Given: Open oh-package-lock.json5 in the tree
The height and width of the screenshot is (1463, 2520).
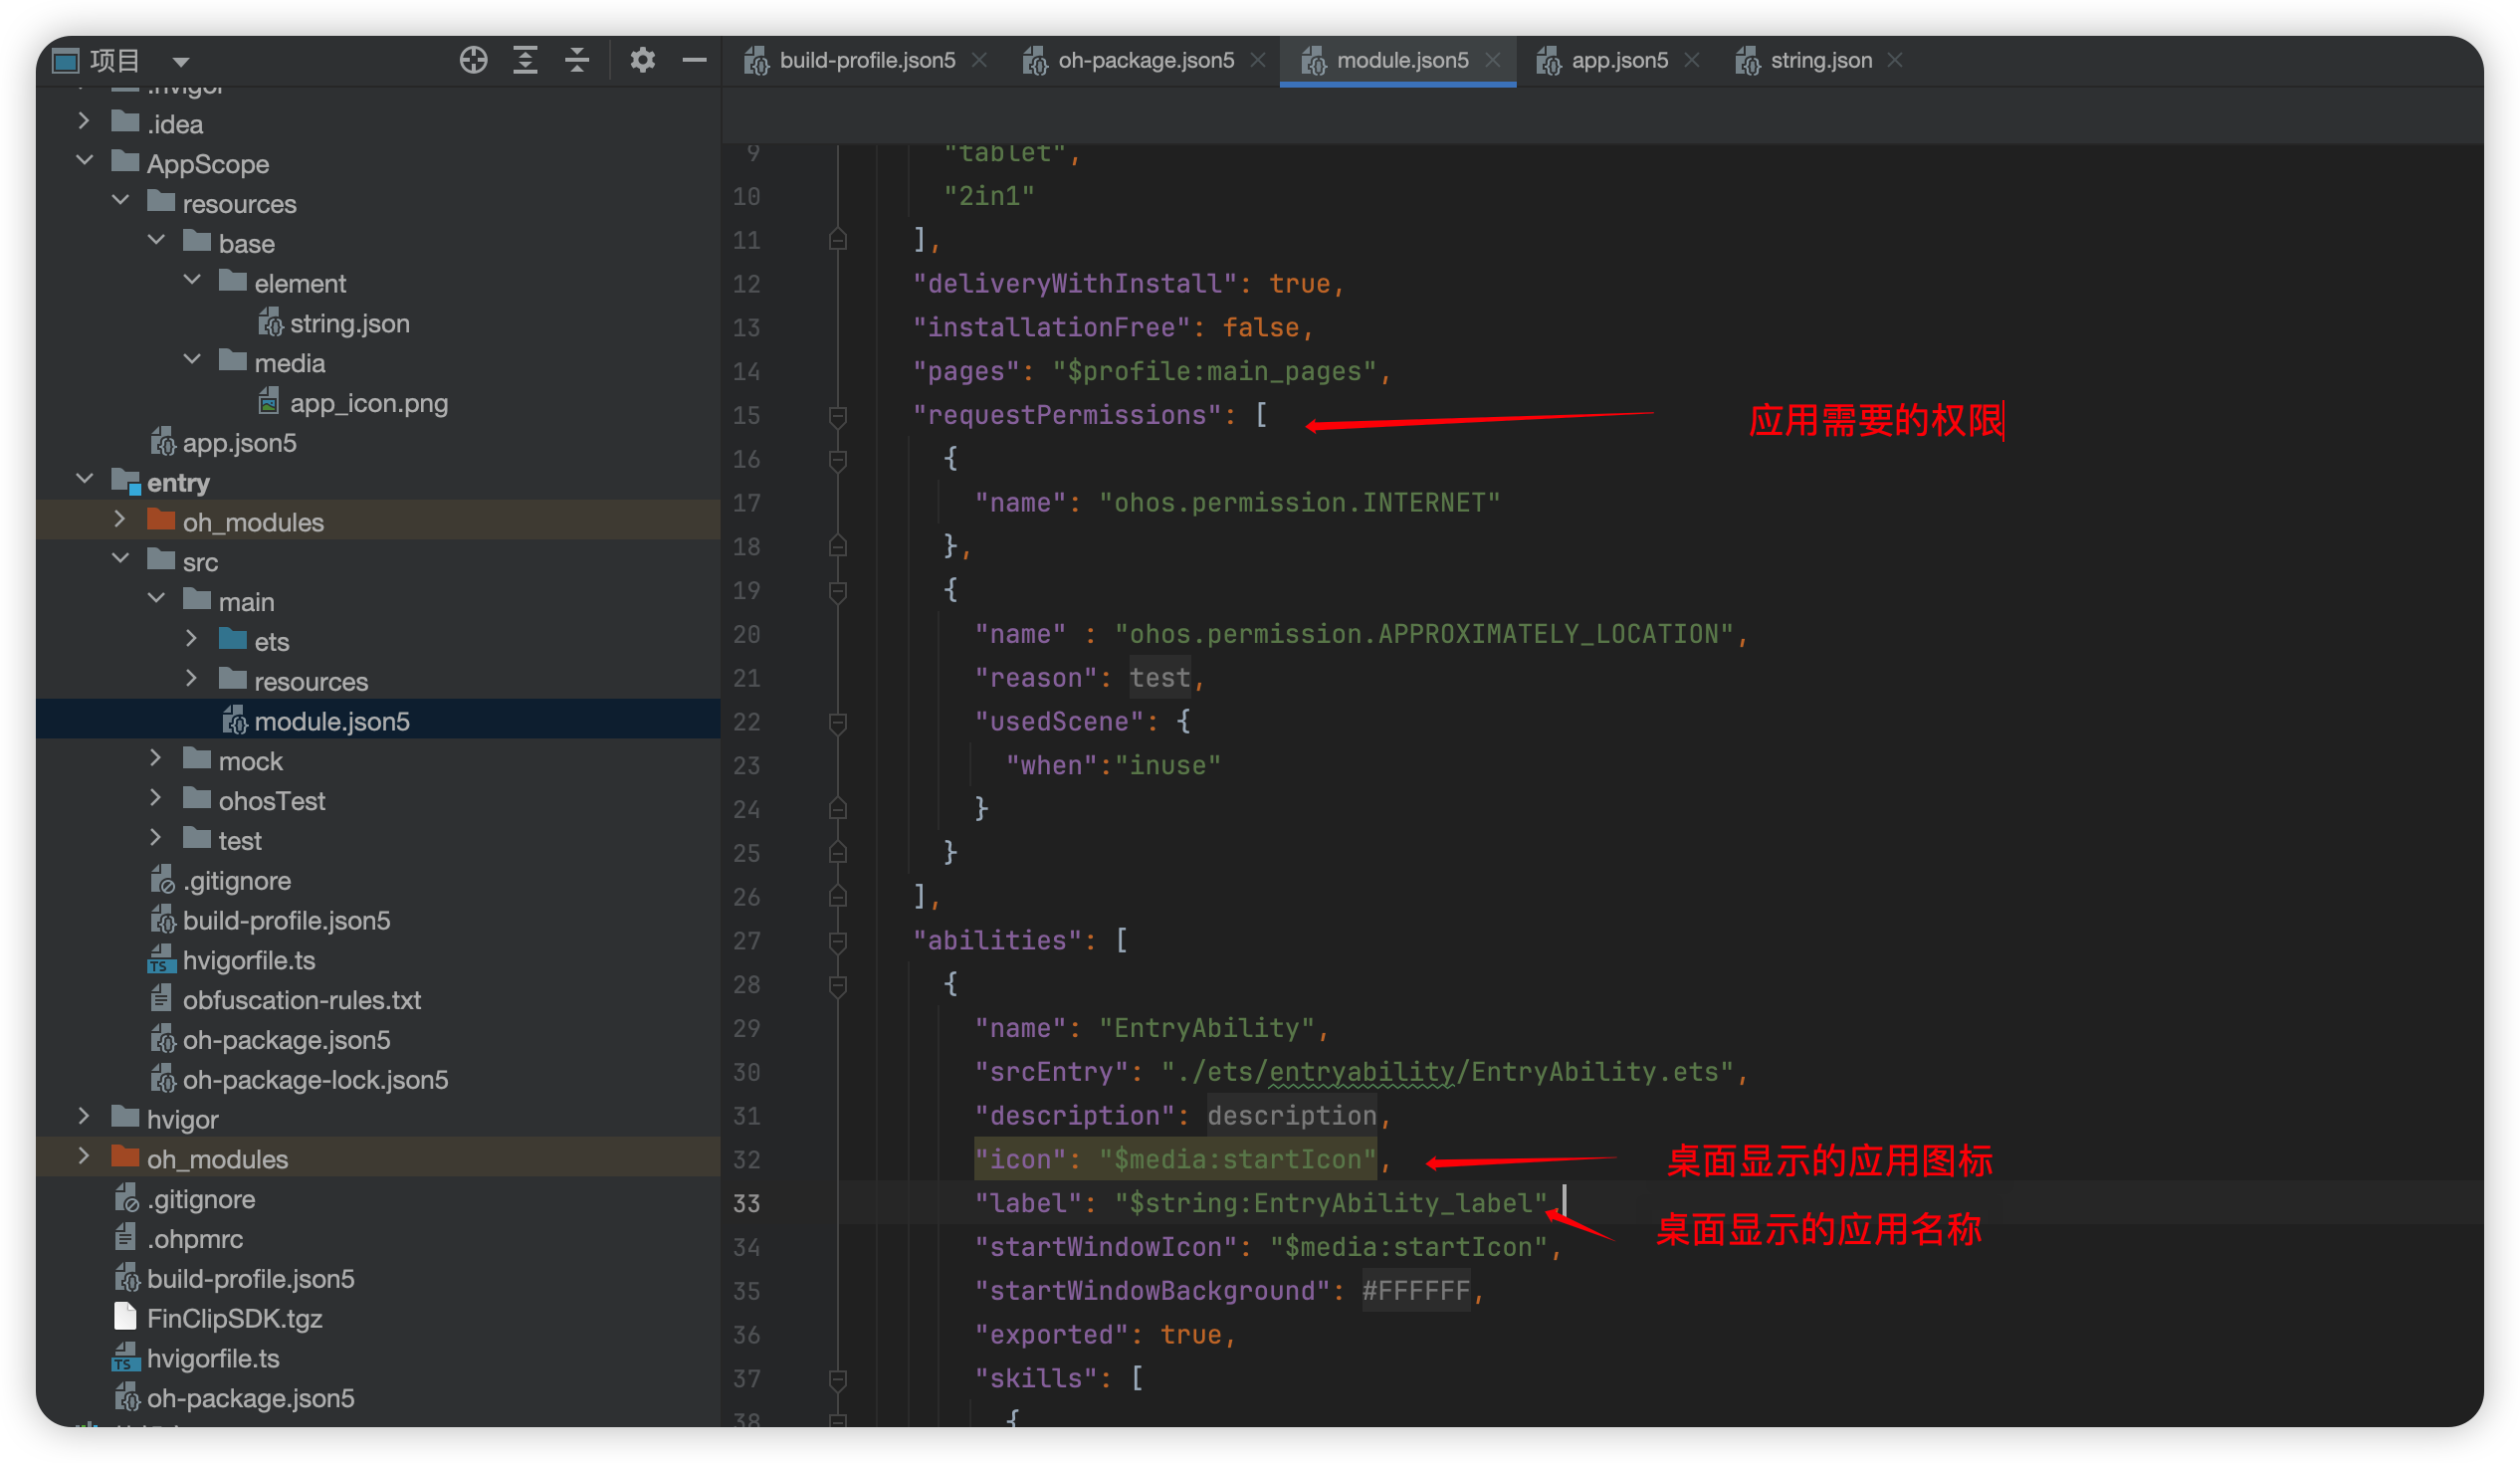Looking at the screenshot, I should point(314,1080).
